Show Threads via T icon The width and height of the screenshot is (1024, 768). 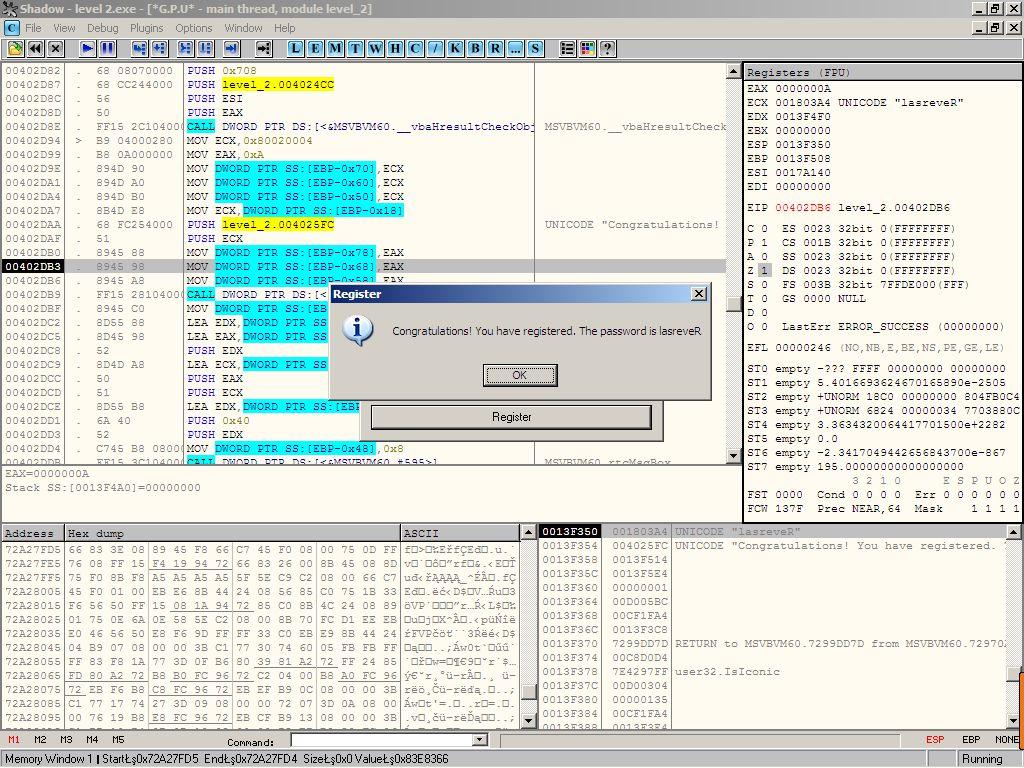pos(355,48)
